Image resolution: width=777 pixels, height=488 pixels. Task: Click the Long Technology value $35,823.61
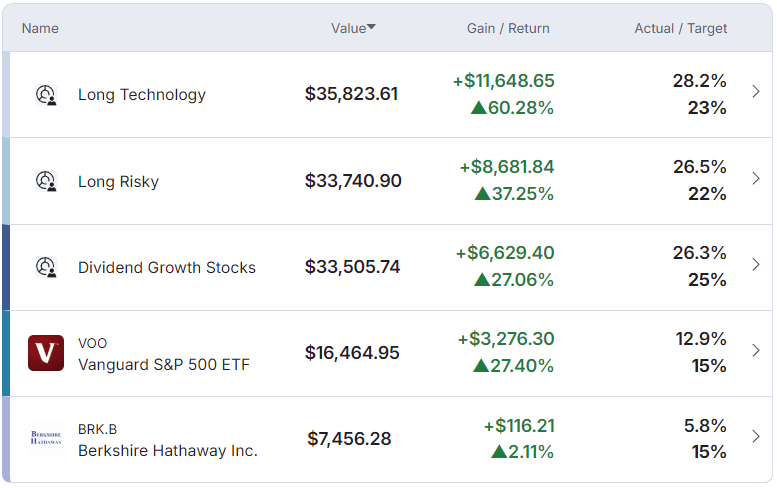click(351, 95)
